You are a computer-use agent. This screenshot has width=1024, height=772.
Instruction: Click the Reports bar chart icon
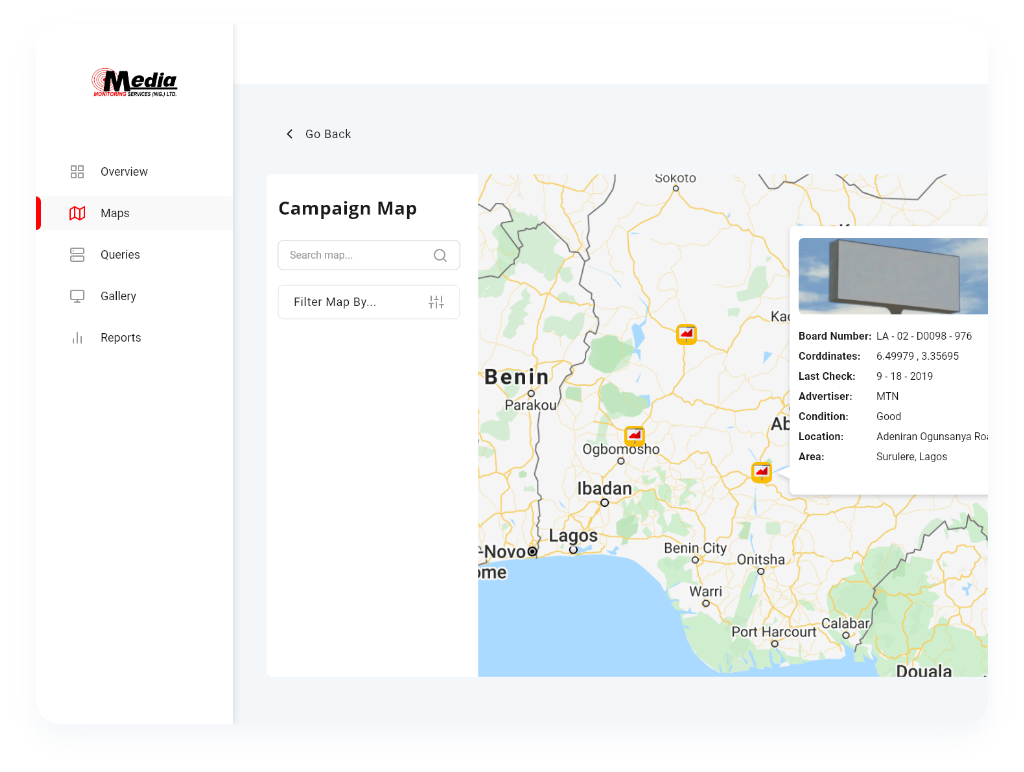tap(77, 338)
